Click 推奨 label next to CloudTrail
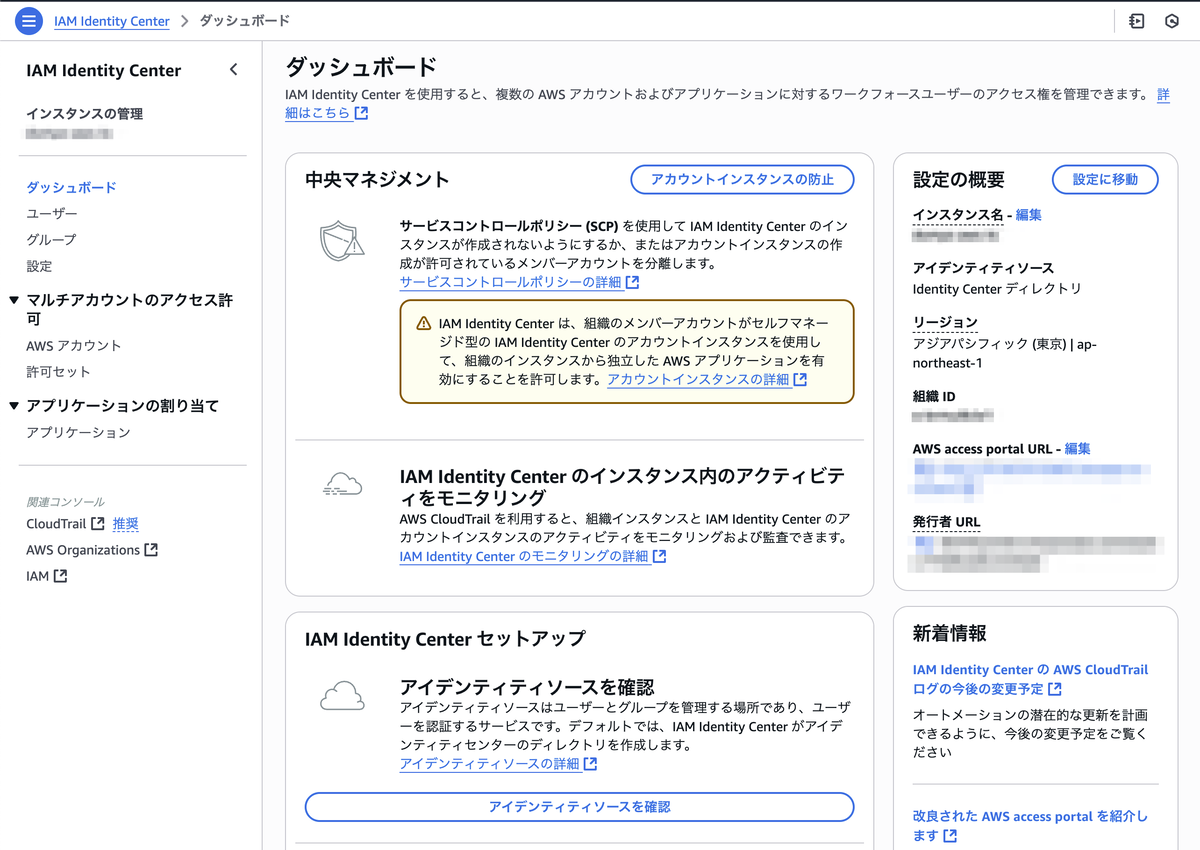 (126, 524)
